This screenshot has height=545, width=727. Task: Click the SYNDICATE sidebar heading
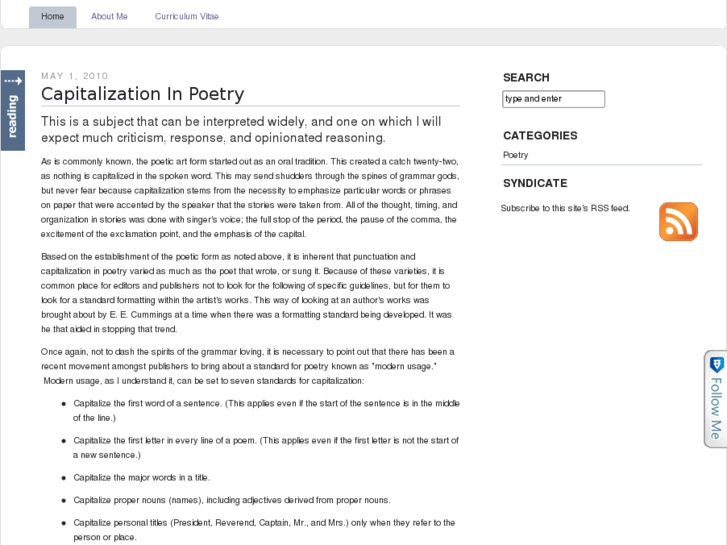(535, 183)
